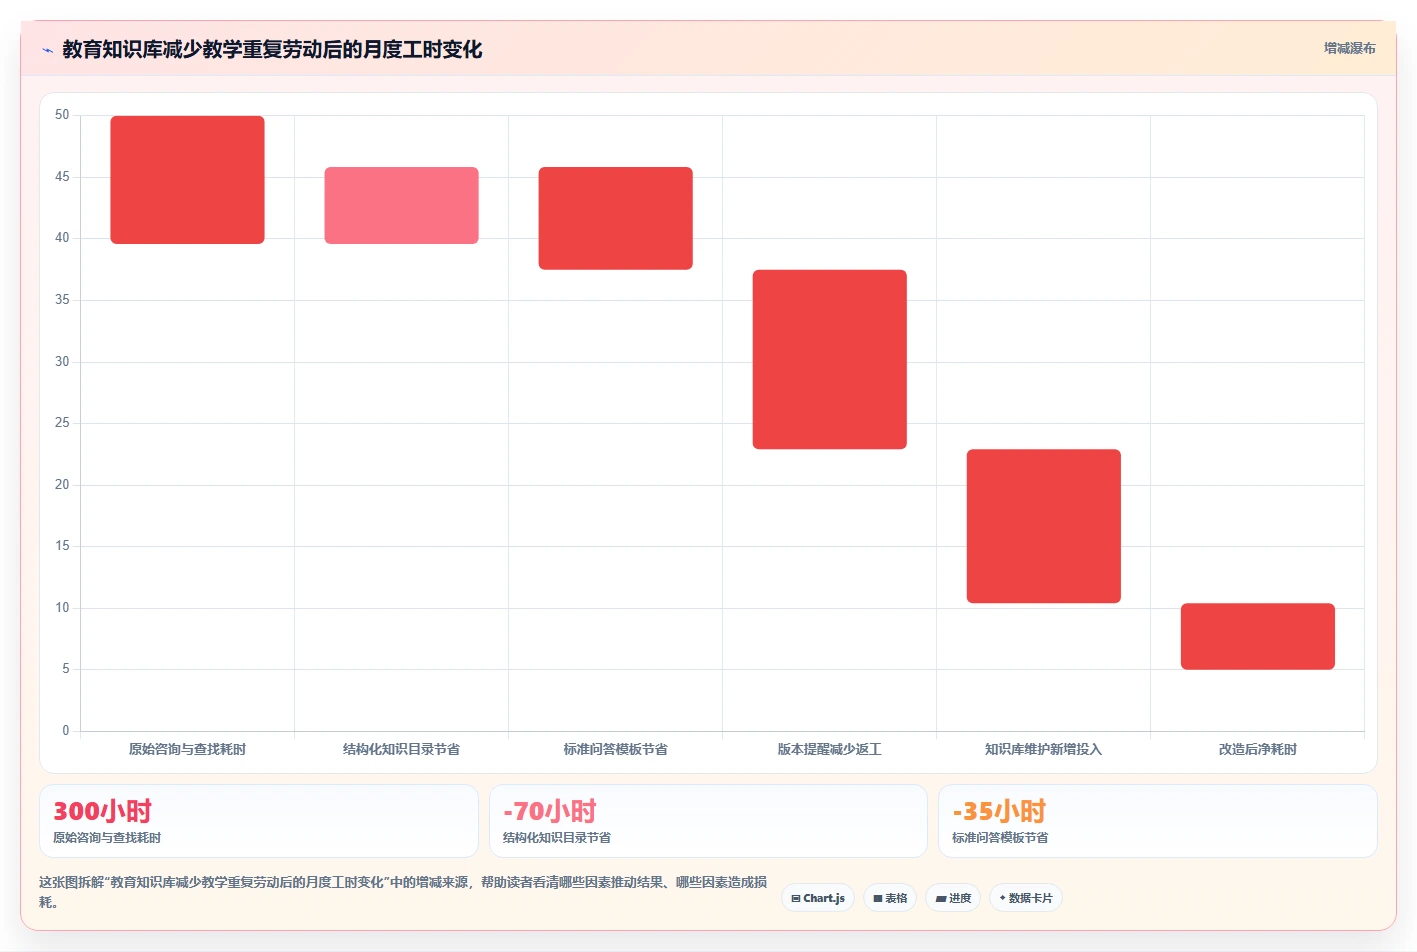The height and width of the screenshot is (952, 1417).
Task: Click y-axis value 40
Action: point(62,238)
